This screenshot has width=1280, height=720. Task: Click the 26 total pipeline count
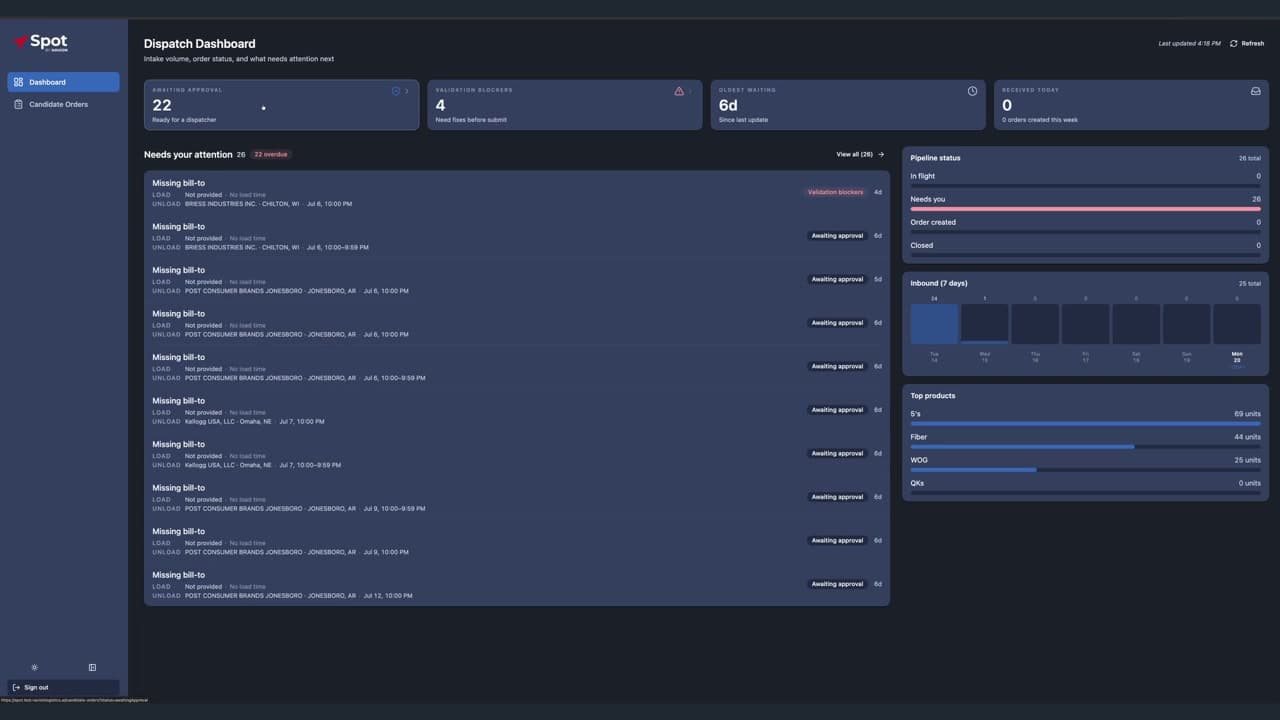coord(1249,158)
